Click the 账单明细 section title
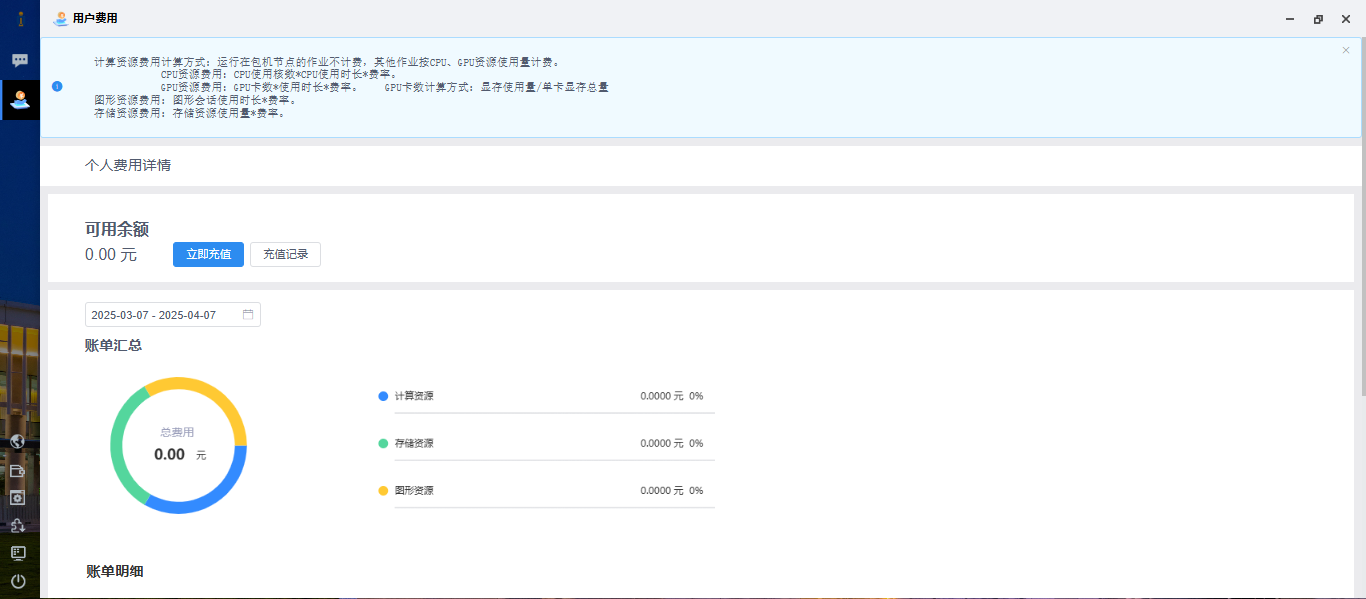 [x=115, y=571]
